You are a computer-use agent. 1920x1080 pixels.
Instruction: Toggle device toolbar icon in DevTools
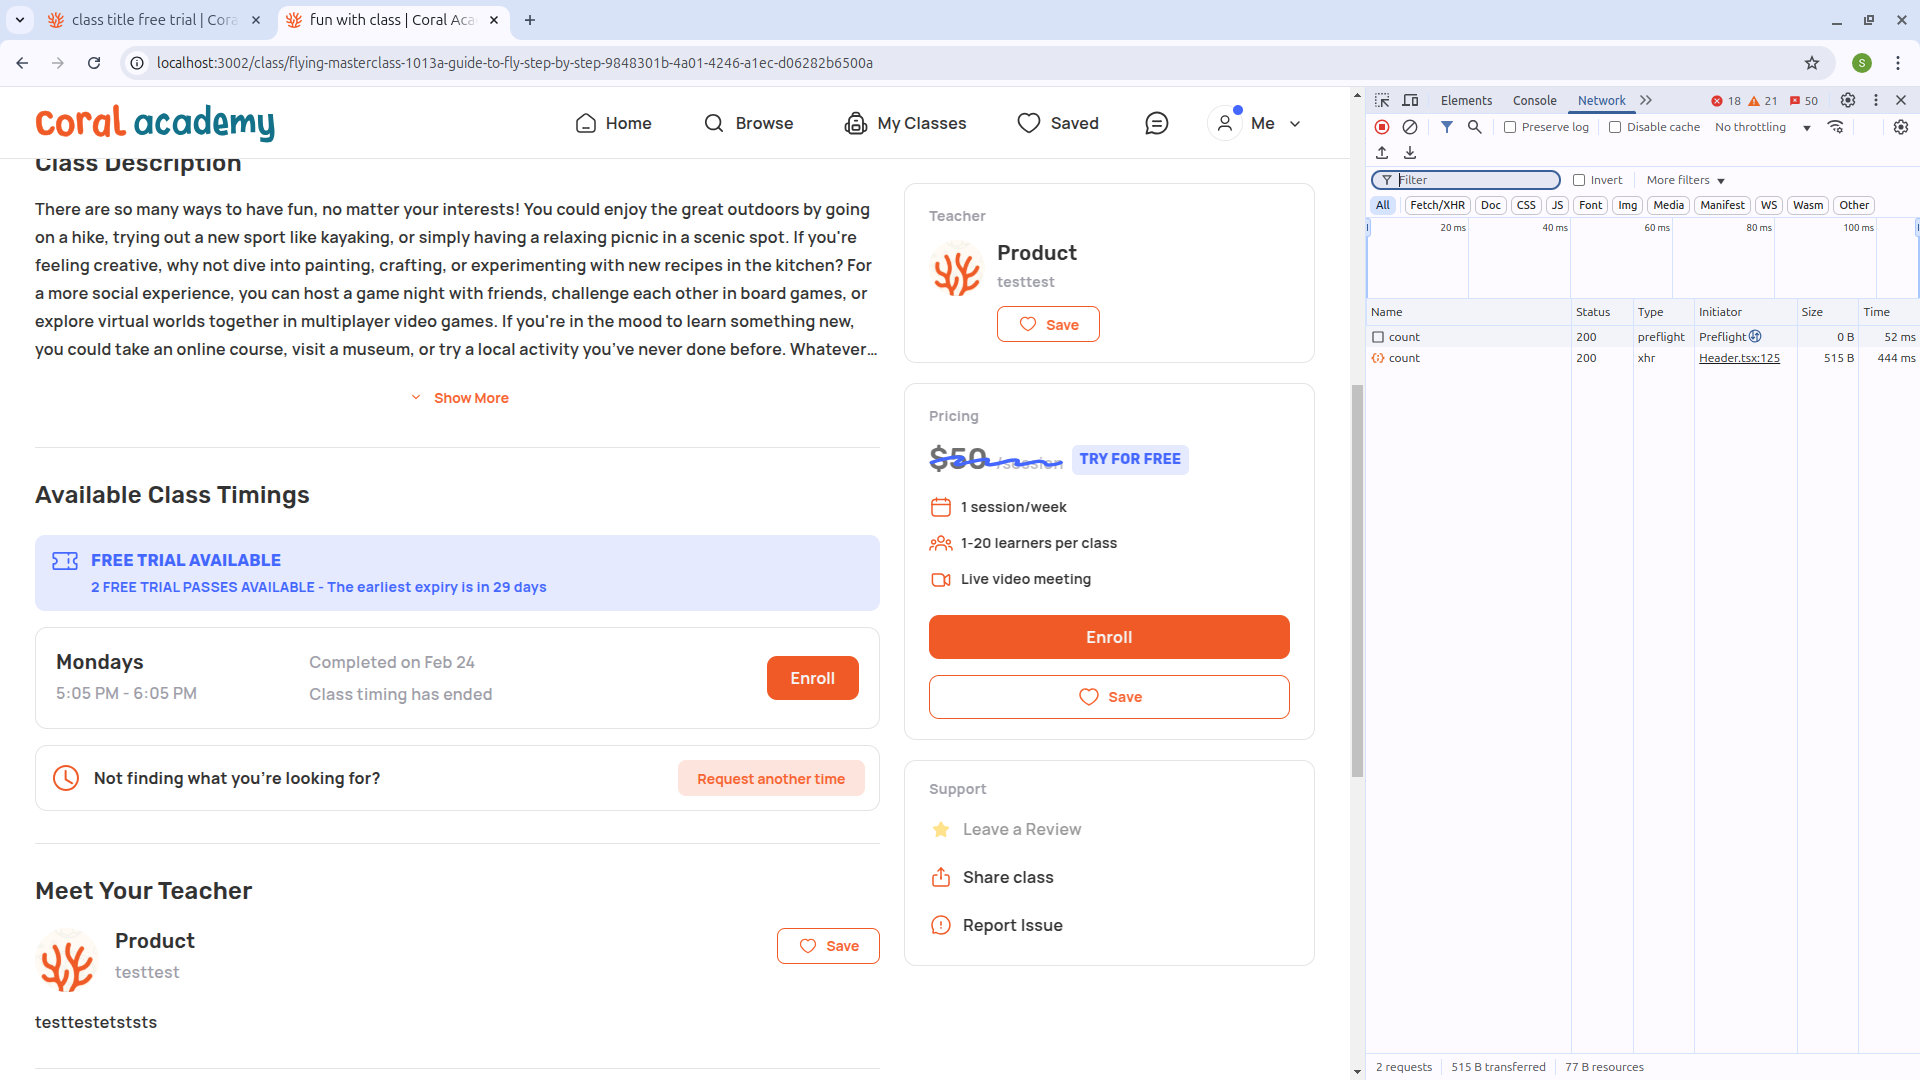(x=1410, y=100)
